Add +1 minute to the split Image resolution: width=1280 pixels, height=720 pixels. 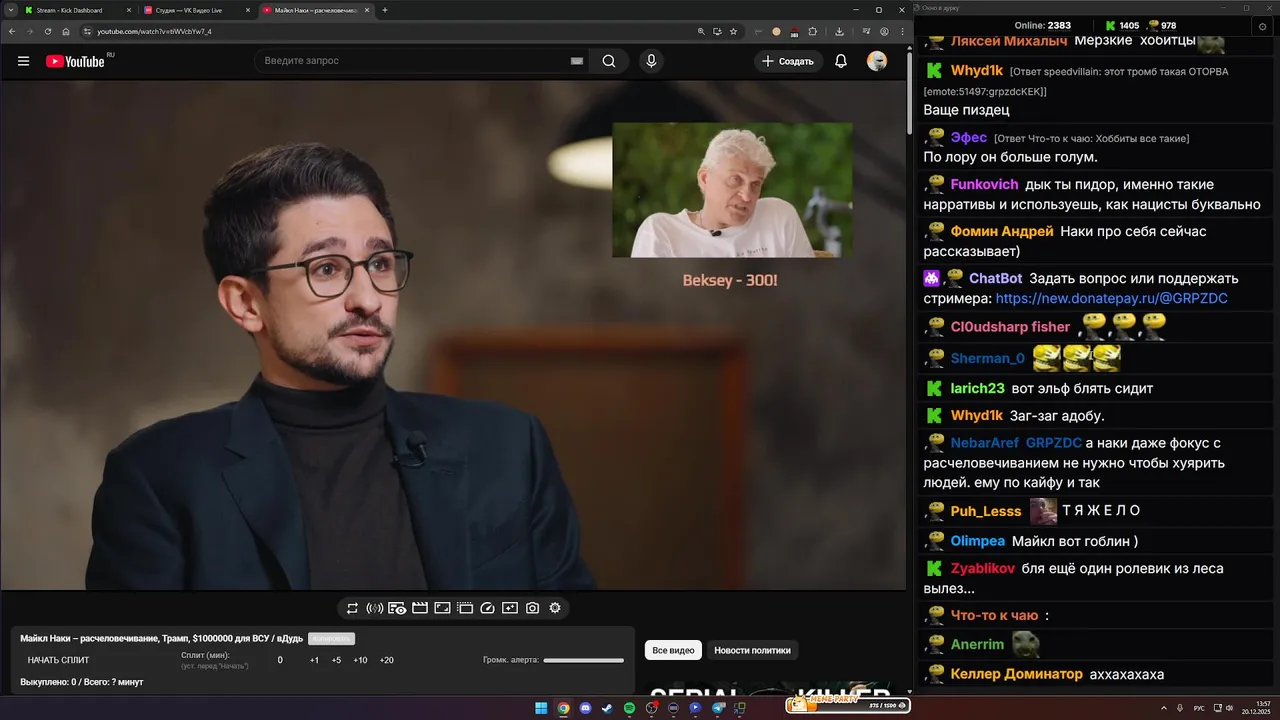(314, 660)
